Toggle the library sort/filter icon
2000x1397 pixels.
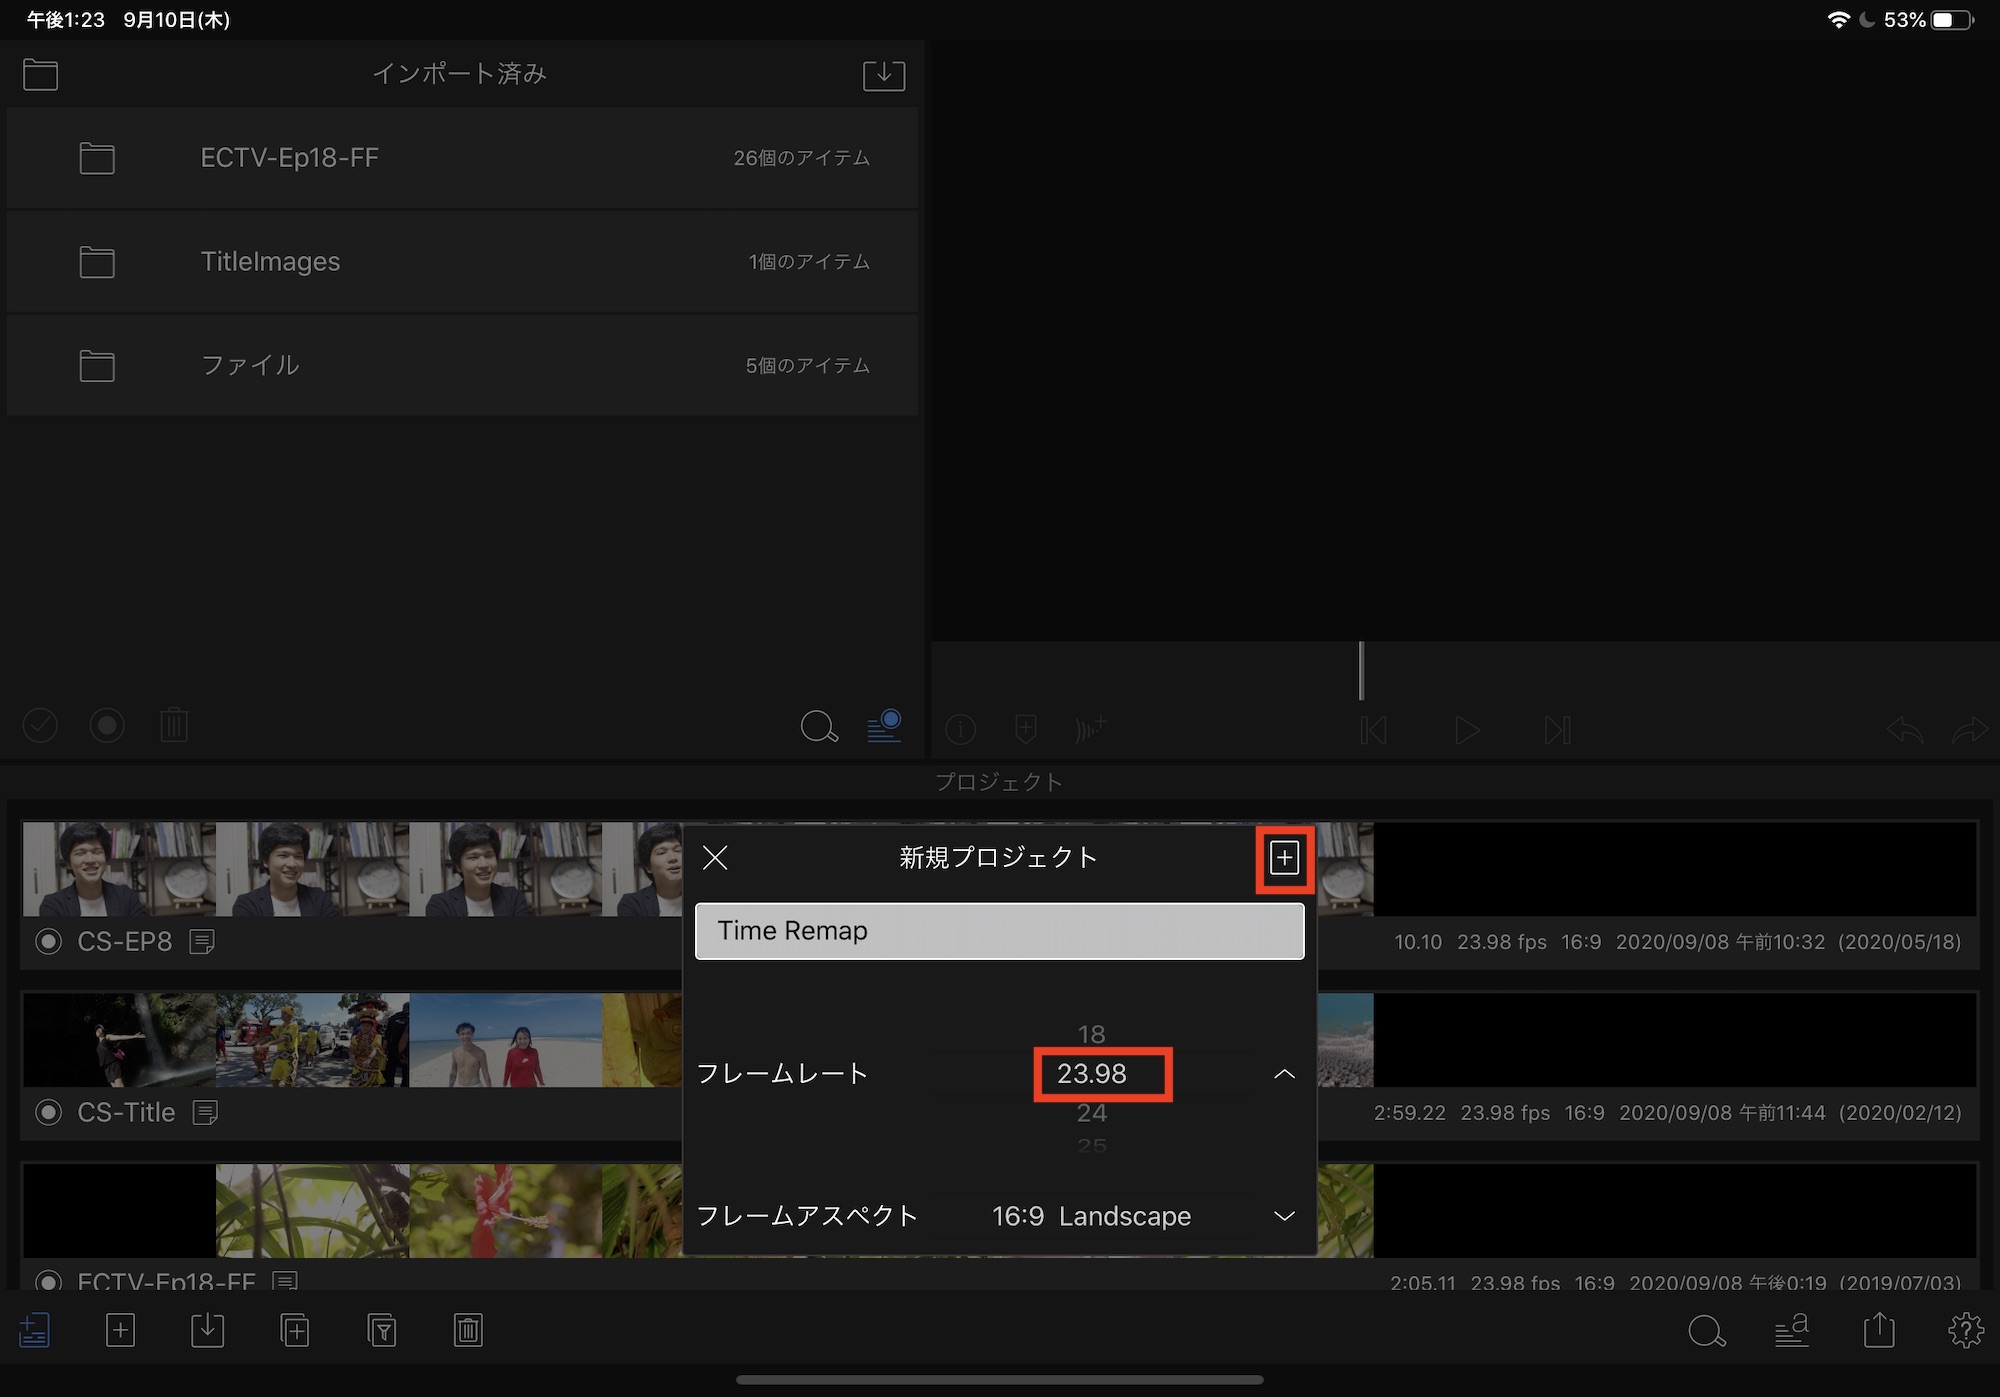coord(884,727)
